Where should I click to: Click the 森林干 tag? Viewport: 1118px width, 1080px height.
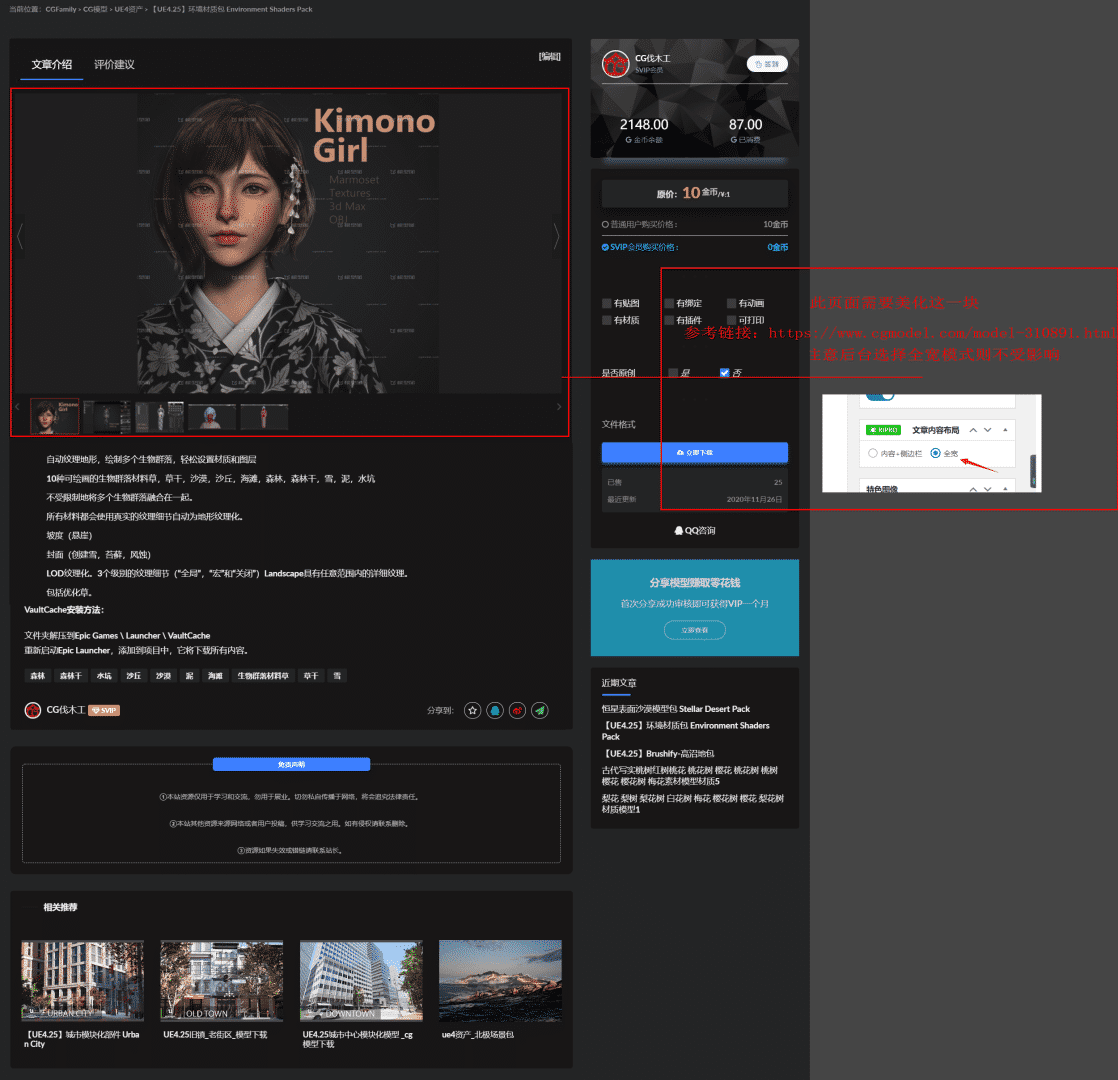click(70, 676)
